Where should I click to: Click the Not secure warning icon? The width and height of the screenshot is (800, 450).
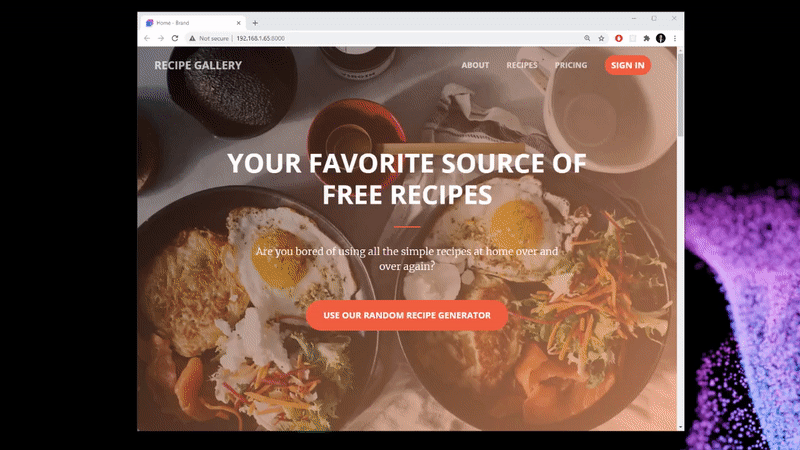point(192,38)
